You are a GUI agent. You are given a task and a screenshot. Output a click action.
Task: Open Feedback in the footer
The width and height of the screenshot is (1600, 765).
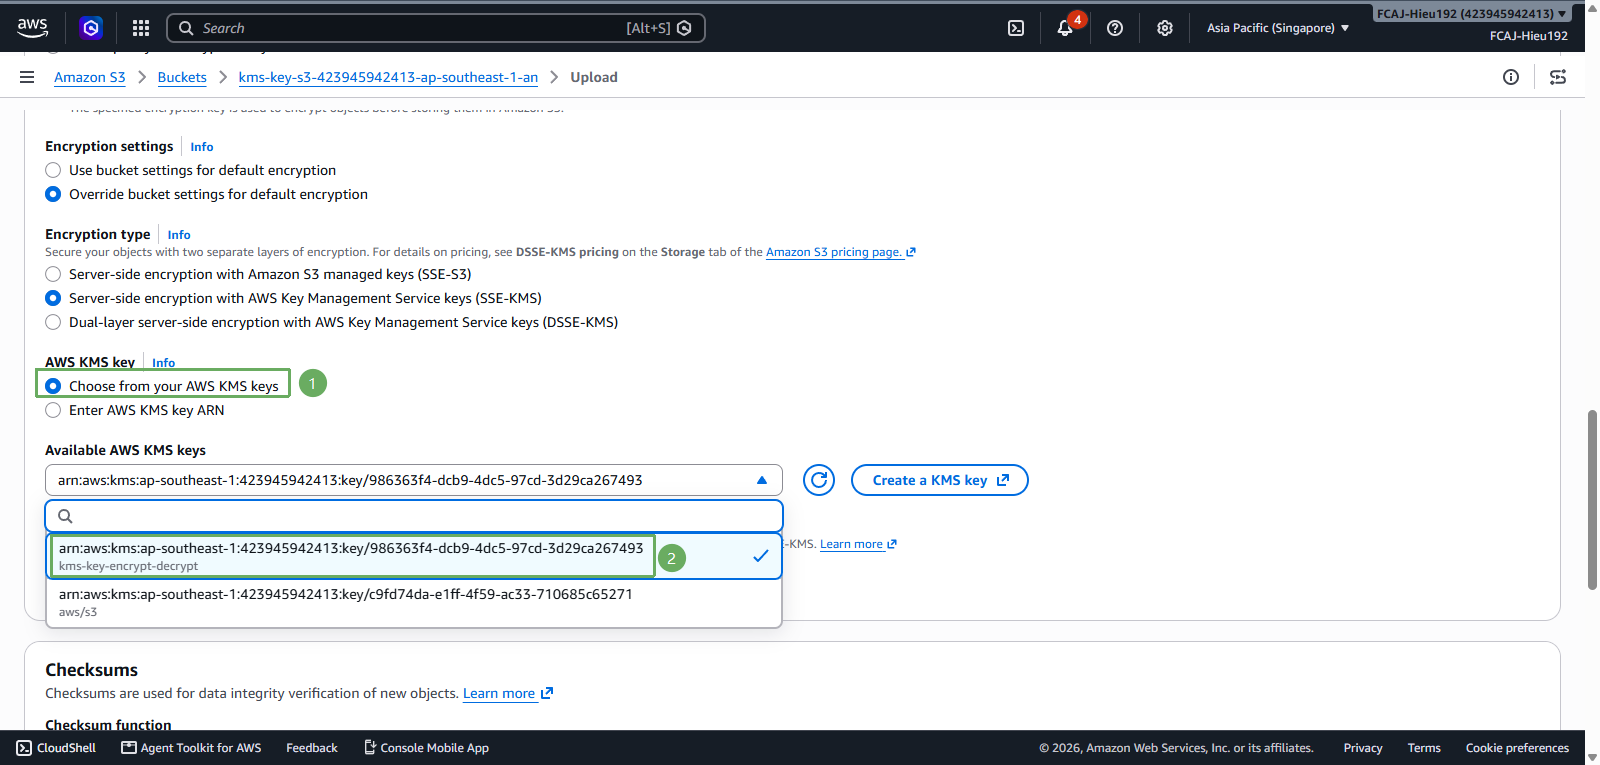pyautogui.click(x=312, y=748)
